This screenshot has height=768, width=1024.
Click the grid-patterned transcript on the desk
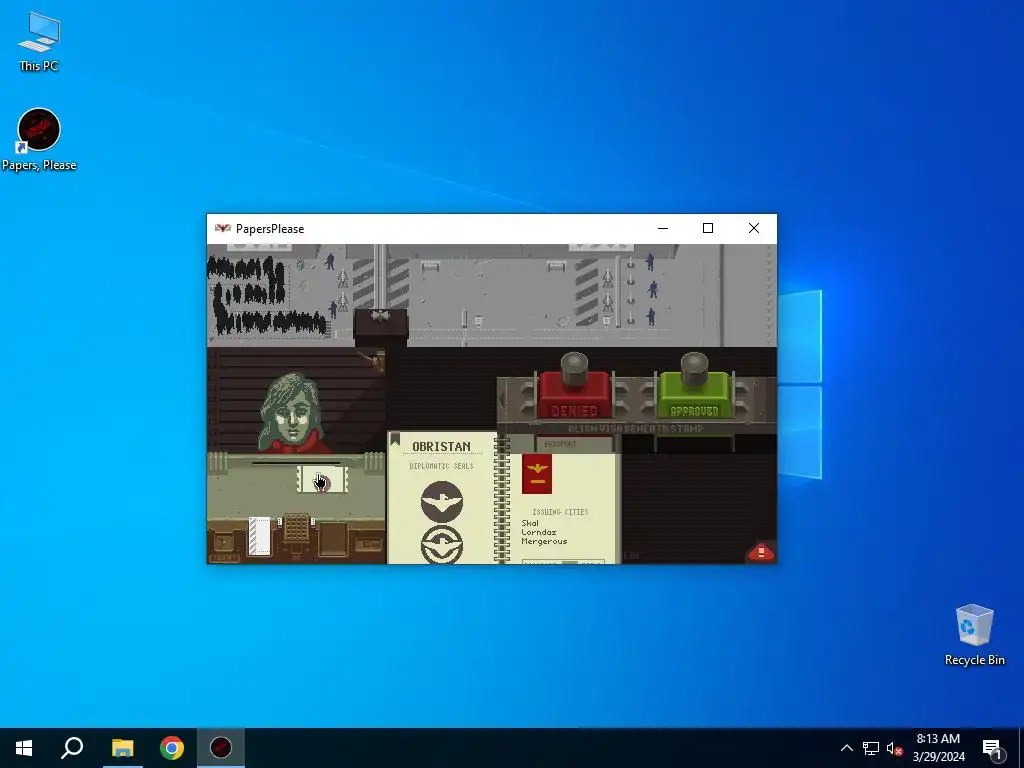[296, 527]
